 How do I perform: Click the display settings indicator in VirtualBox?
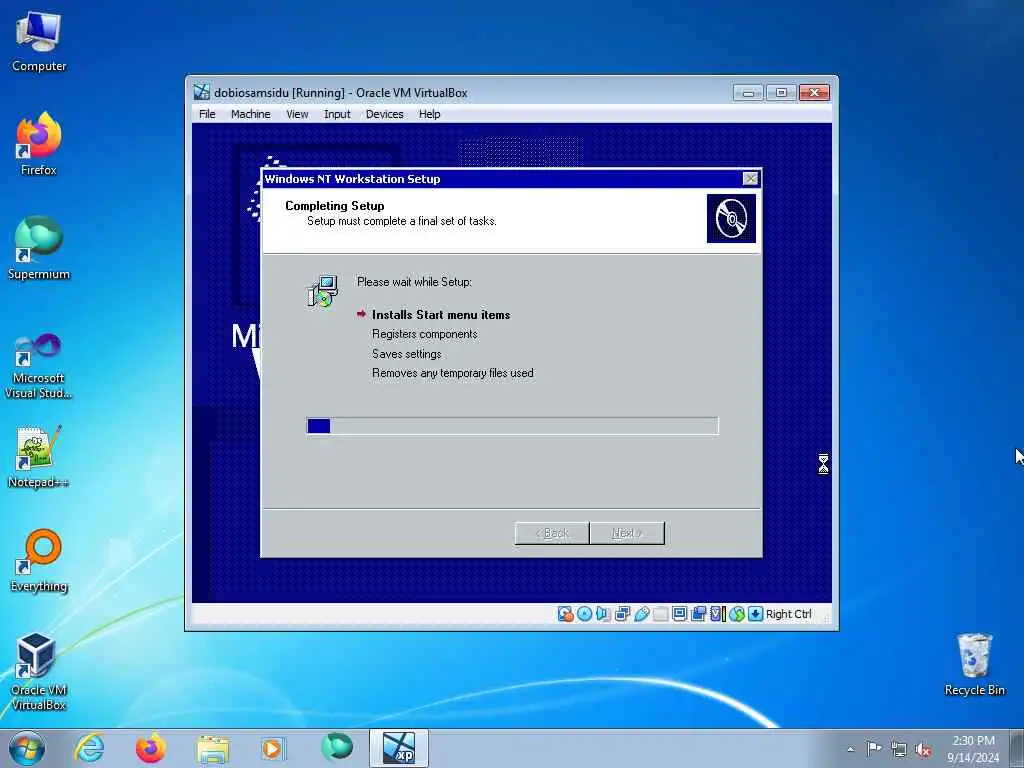click(x=679, y=614)
